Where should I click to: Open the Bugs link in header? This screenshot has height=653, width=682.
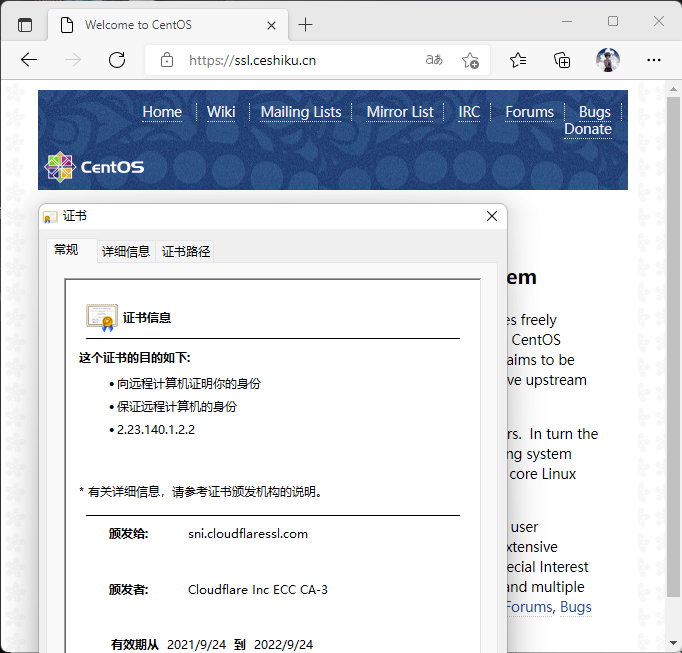[x=595, y=112]
